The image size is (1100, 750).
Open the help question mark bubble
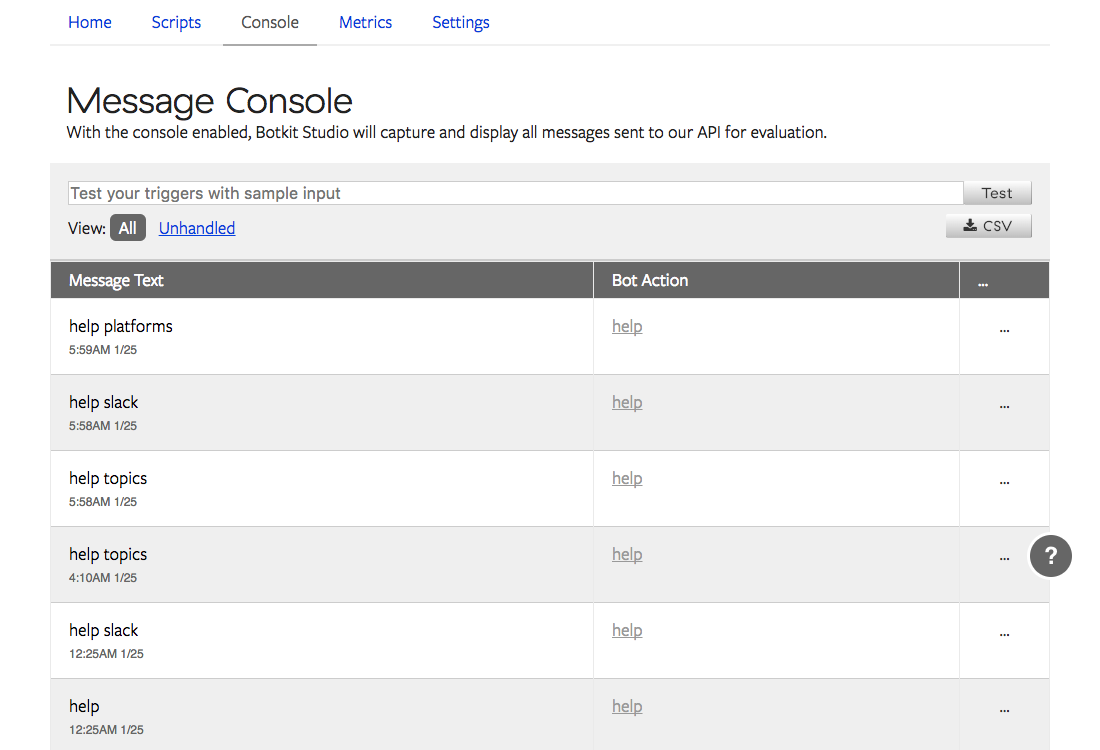(1050, 556)
